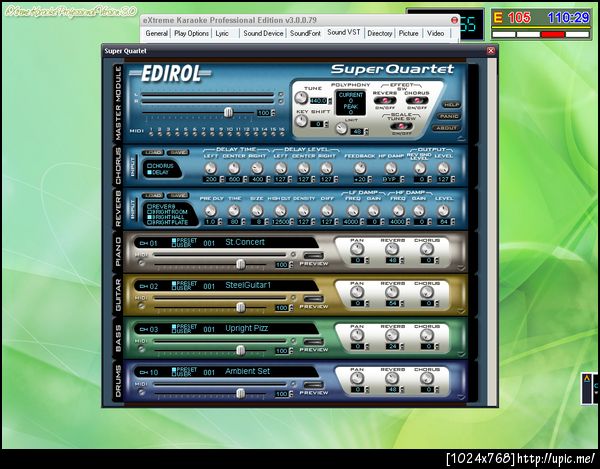Image resolution: width=600 pixels, height=469 pixels.
Task: Click Chorus Delay Time Center knob
Action: tap(234, 168)
